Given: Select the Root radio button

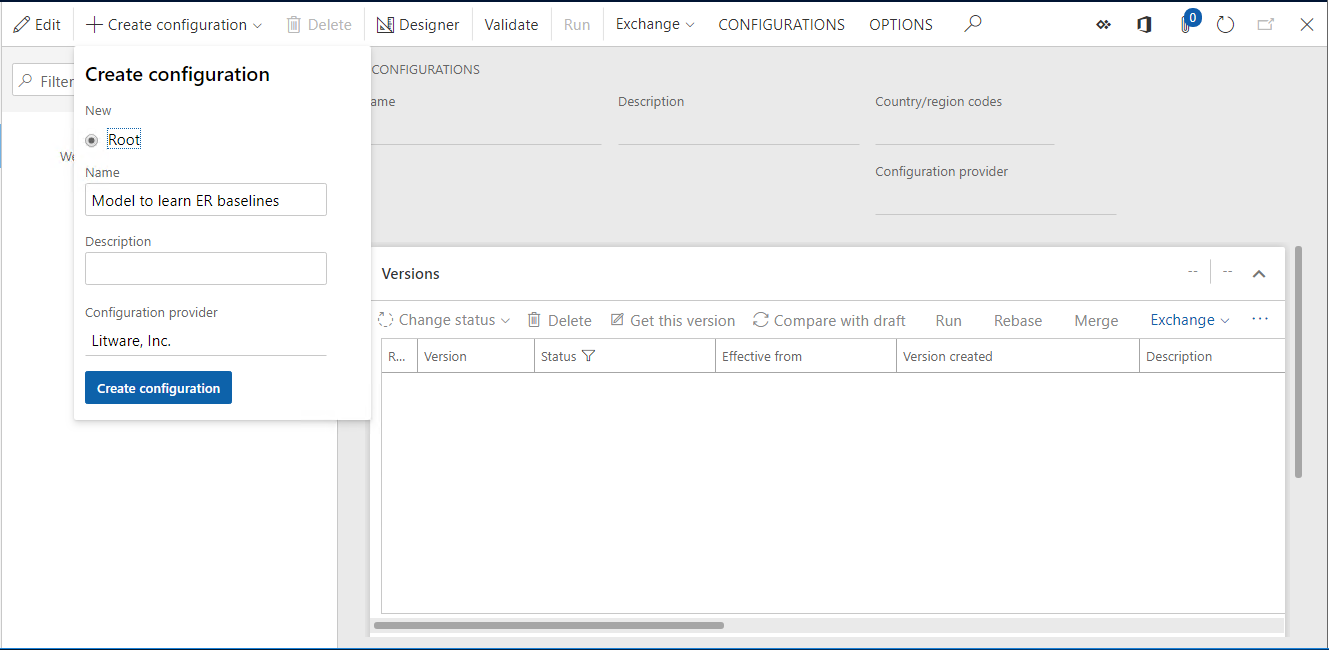Looking at the screenshot, I should tap(90, 139).
